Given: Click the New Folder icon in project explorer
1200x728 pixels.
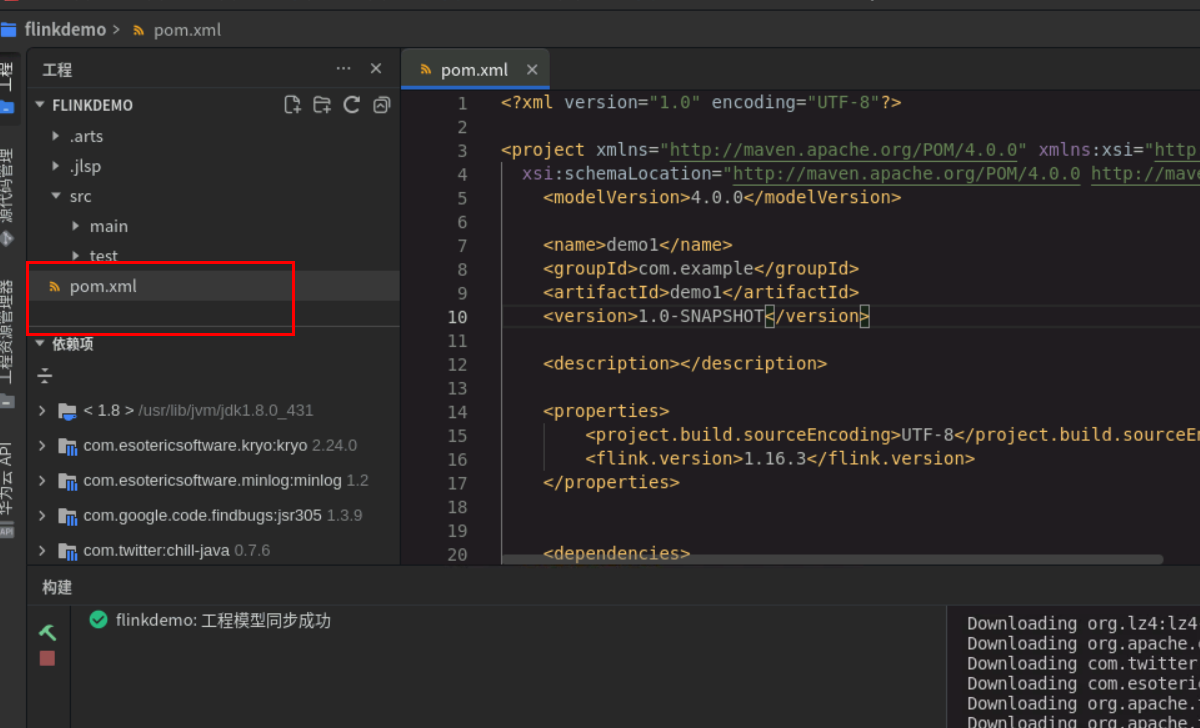Looking at the screenshot, I should [322, 105].
